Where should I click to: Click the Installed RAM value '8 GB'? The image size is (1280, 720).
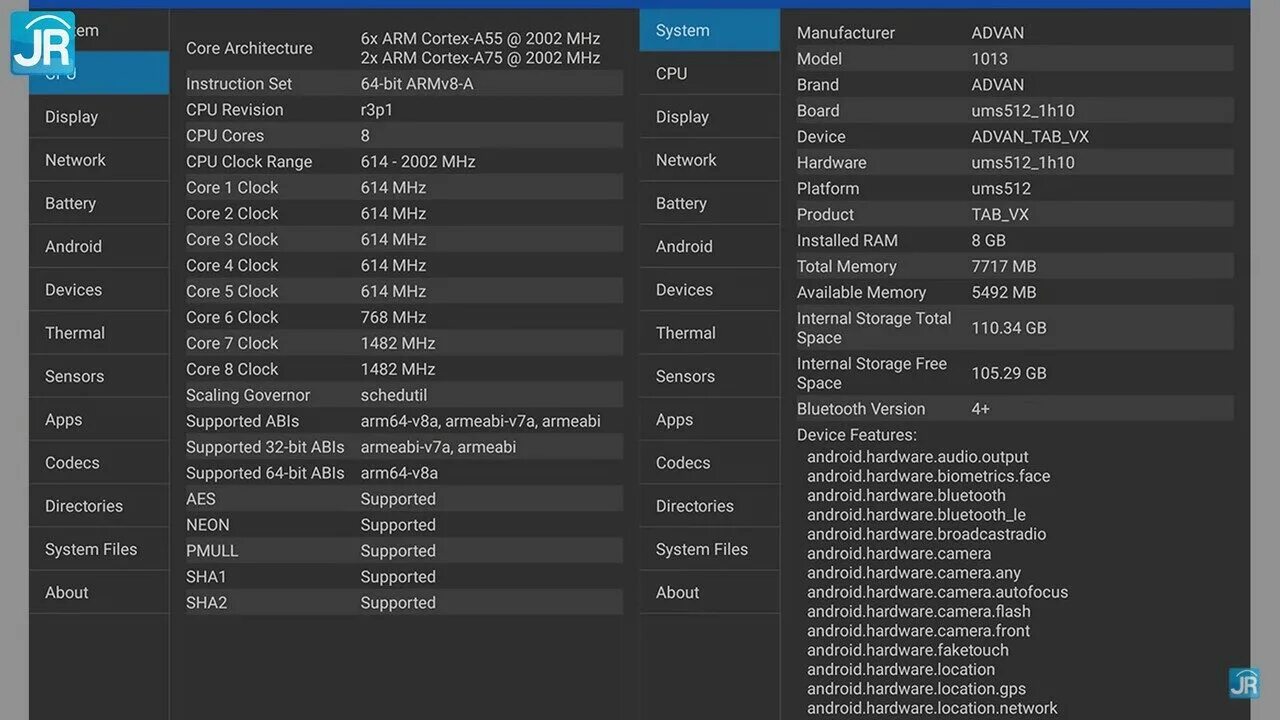[x=989, y=241]
